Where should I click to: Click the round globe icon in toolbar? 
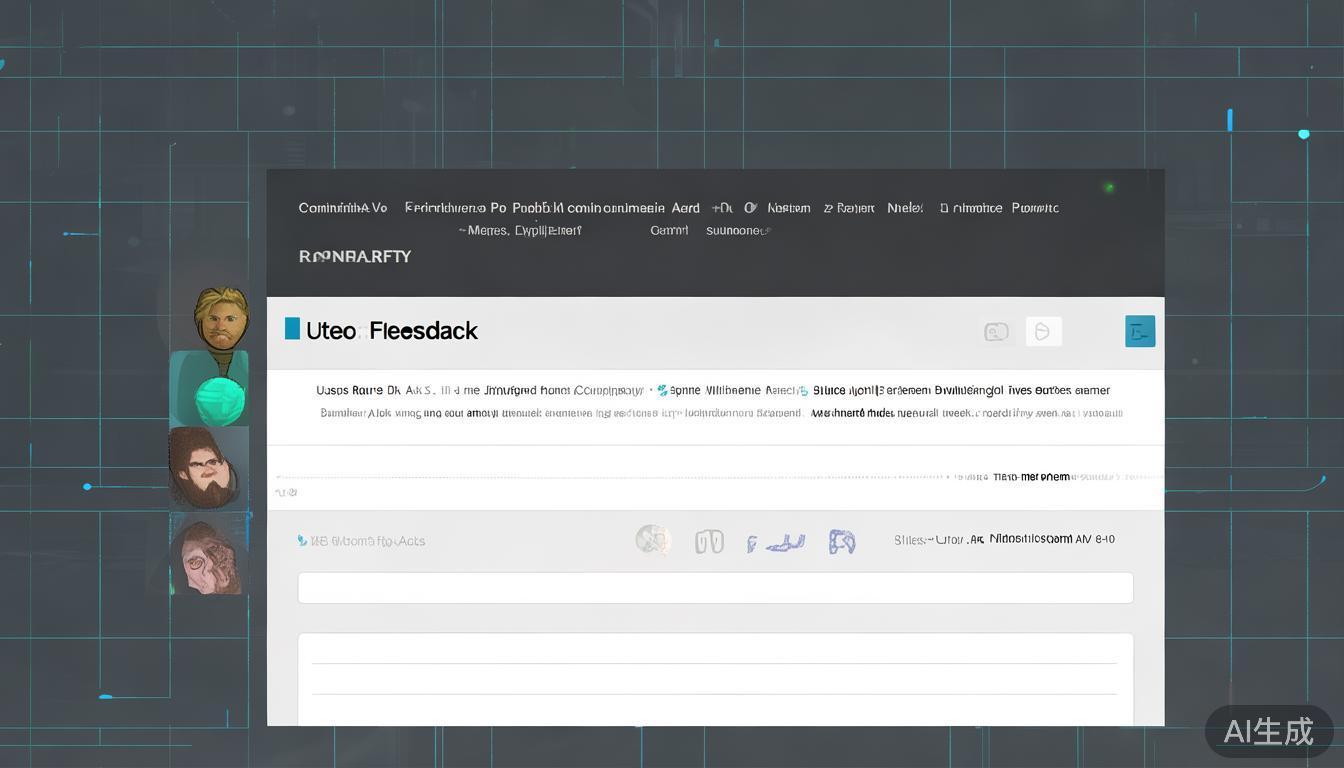(652, 540)
